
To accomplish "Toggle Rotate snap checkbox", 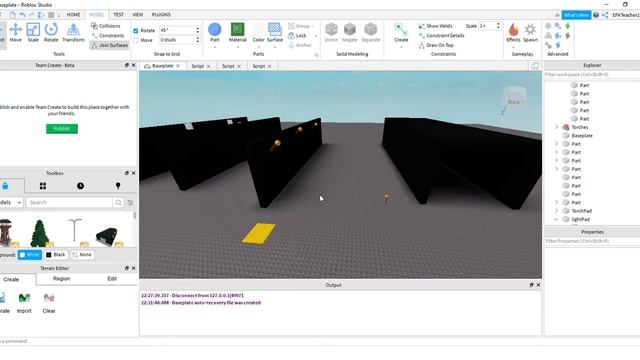I will tap(136, 31).
